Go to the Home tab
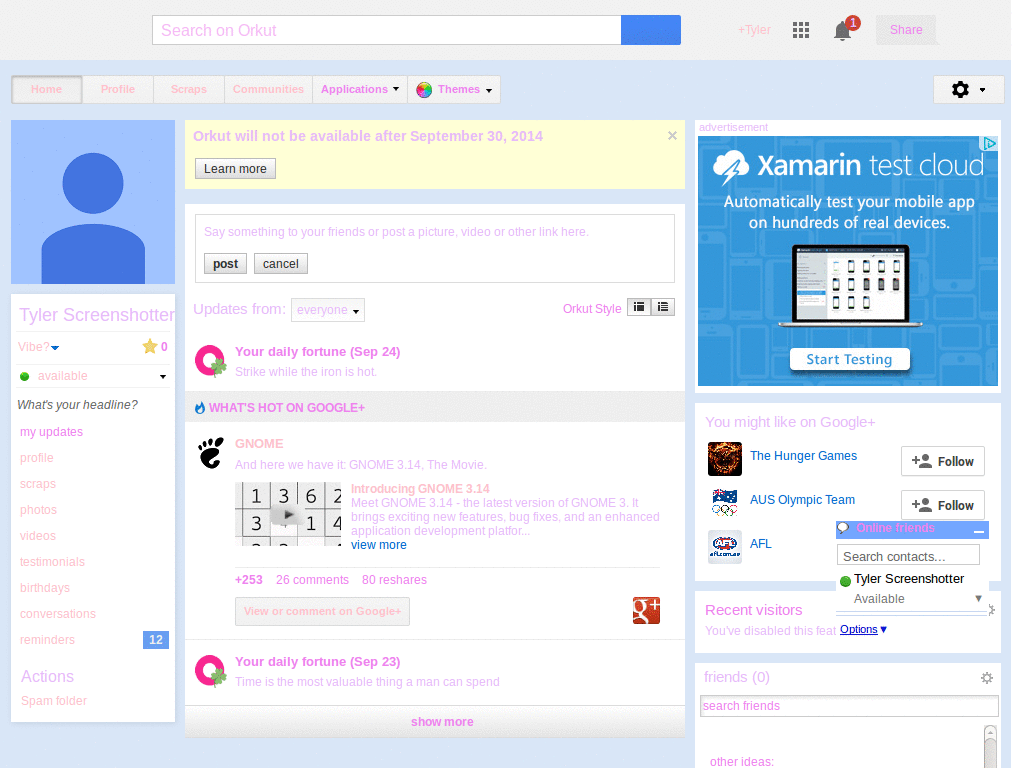 click(46, 89)
